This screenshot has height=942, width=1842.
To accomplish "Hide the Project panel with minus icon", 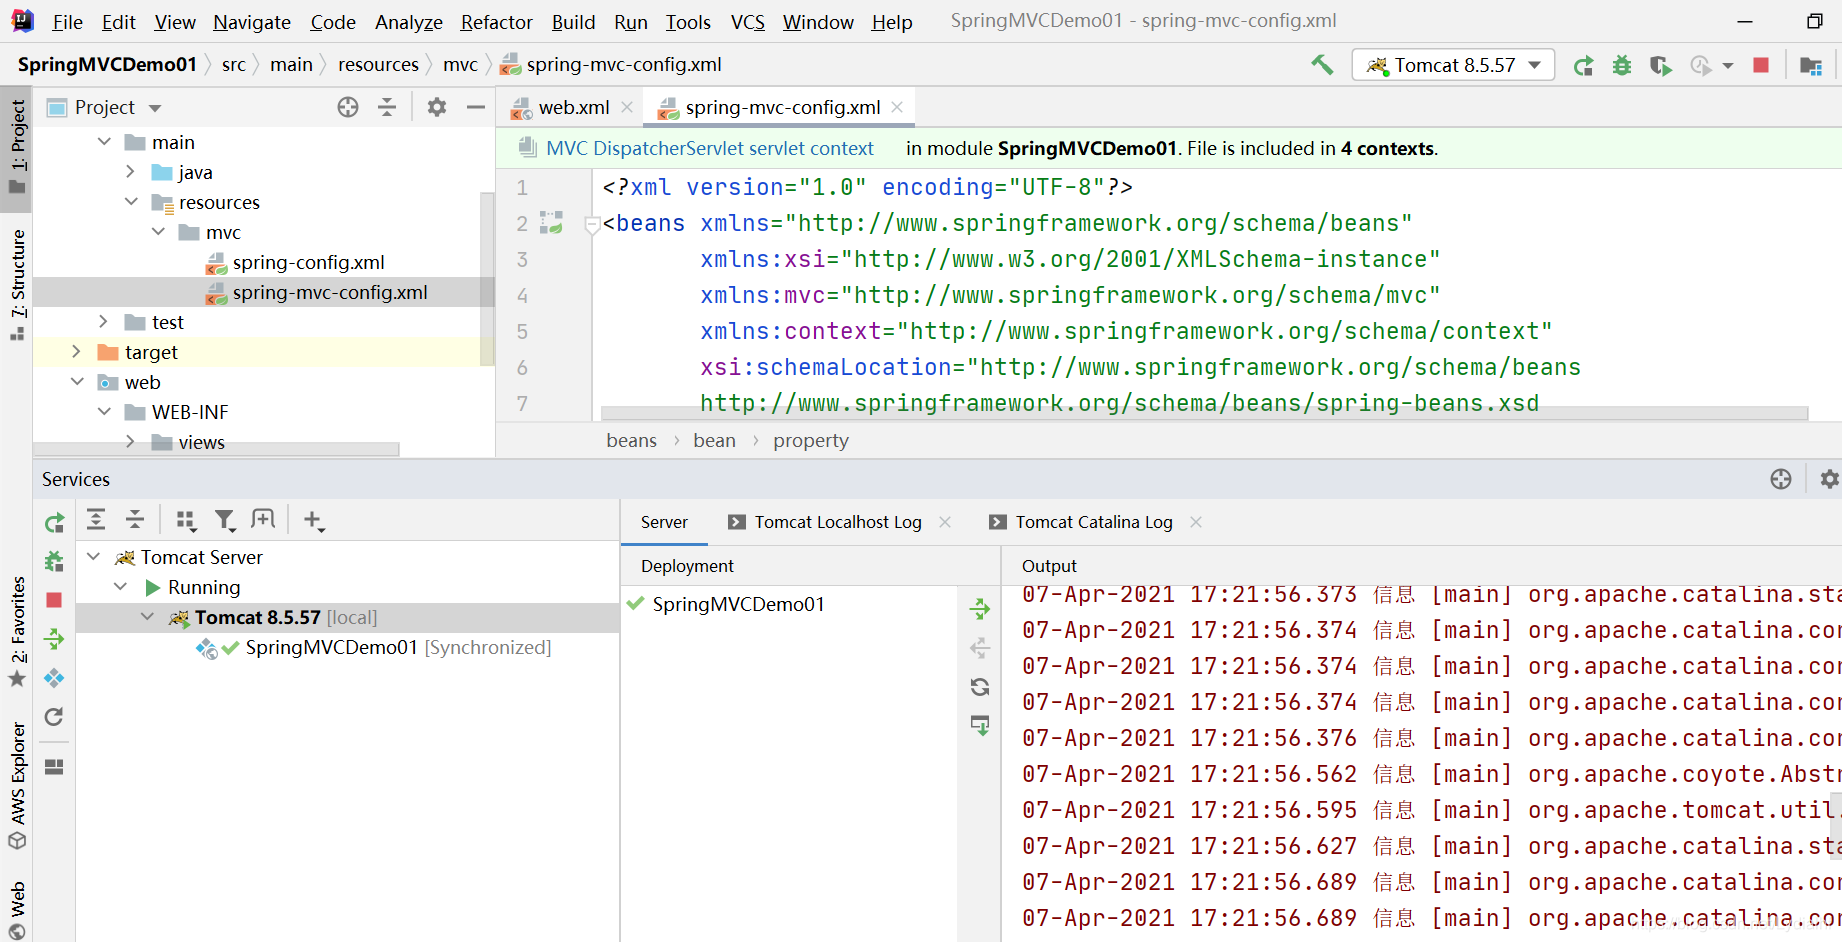I will click(x=476, y=107).
